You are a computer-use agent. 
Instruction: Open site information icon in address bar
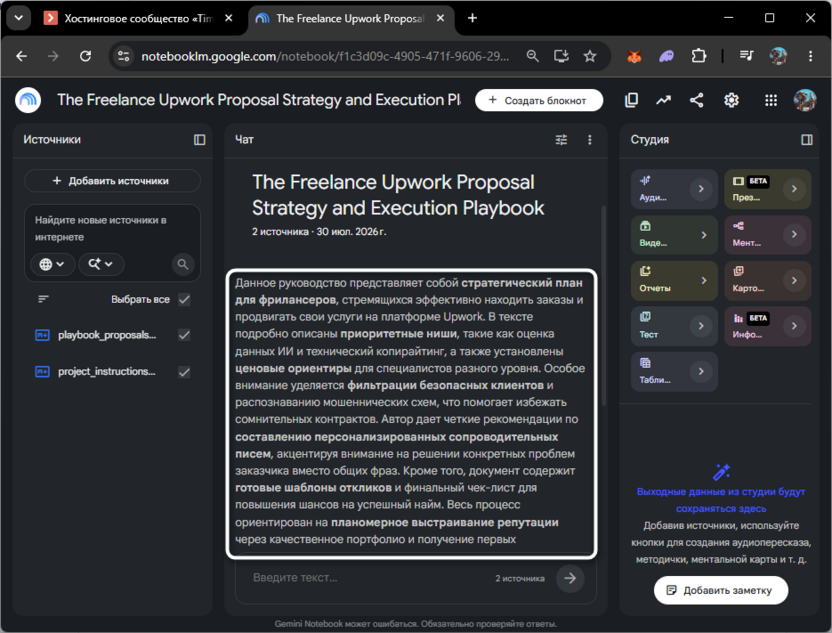124,56
